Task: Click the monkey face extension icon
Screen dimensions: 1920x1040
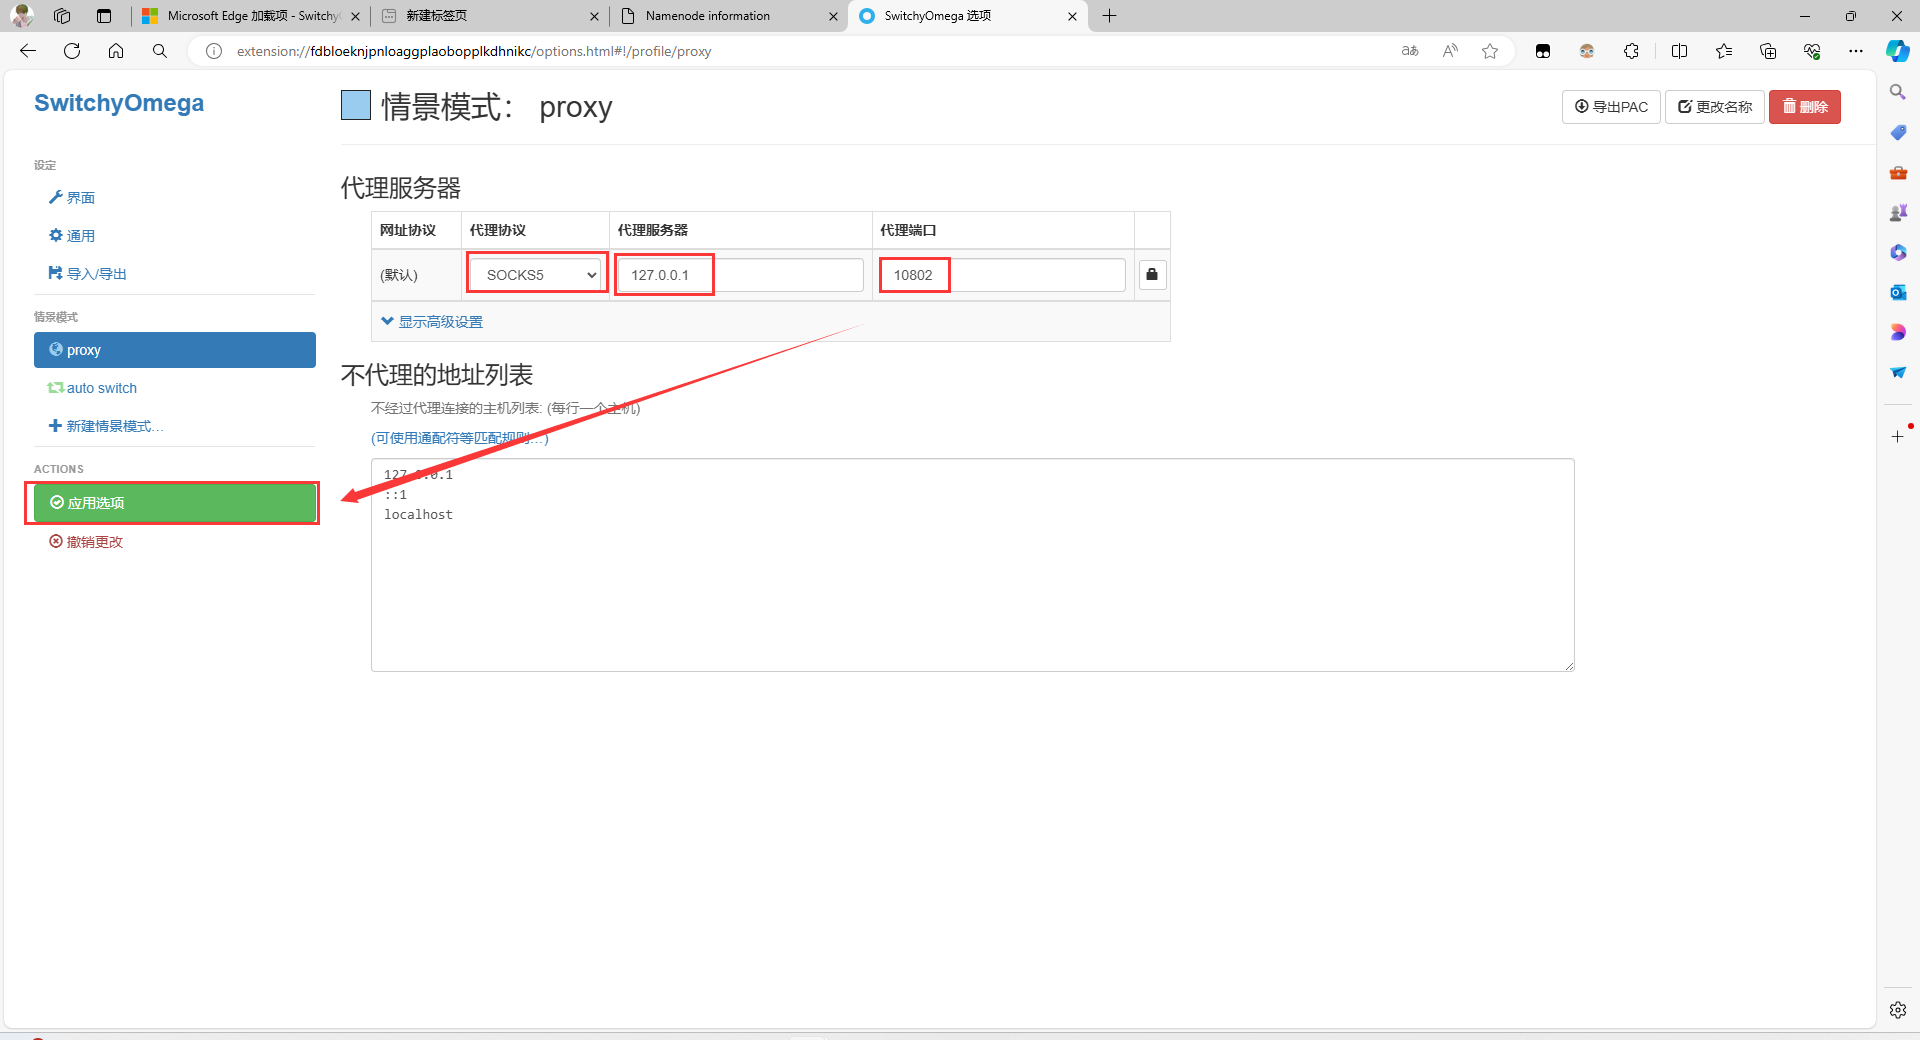Action: [1587, 51]
